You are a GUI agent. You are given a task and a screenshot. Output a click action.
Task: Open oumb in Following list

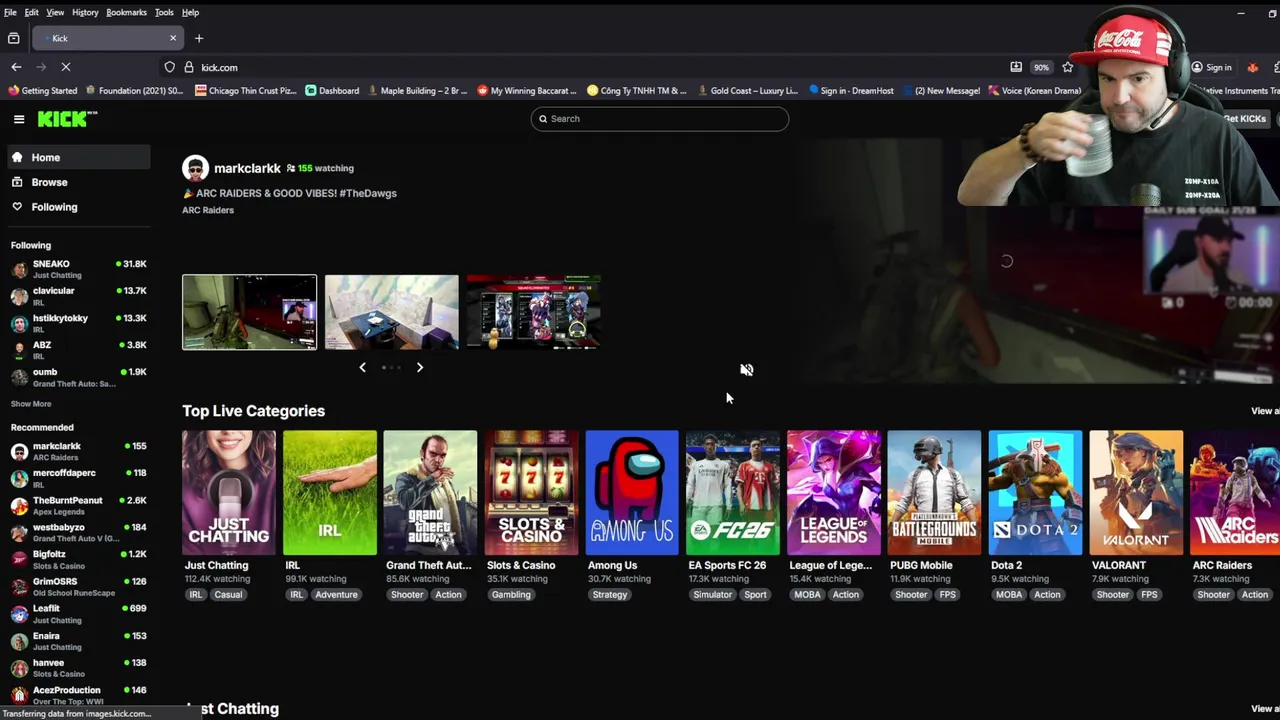point(78,377)
